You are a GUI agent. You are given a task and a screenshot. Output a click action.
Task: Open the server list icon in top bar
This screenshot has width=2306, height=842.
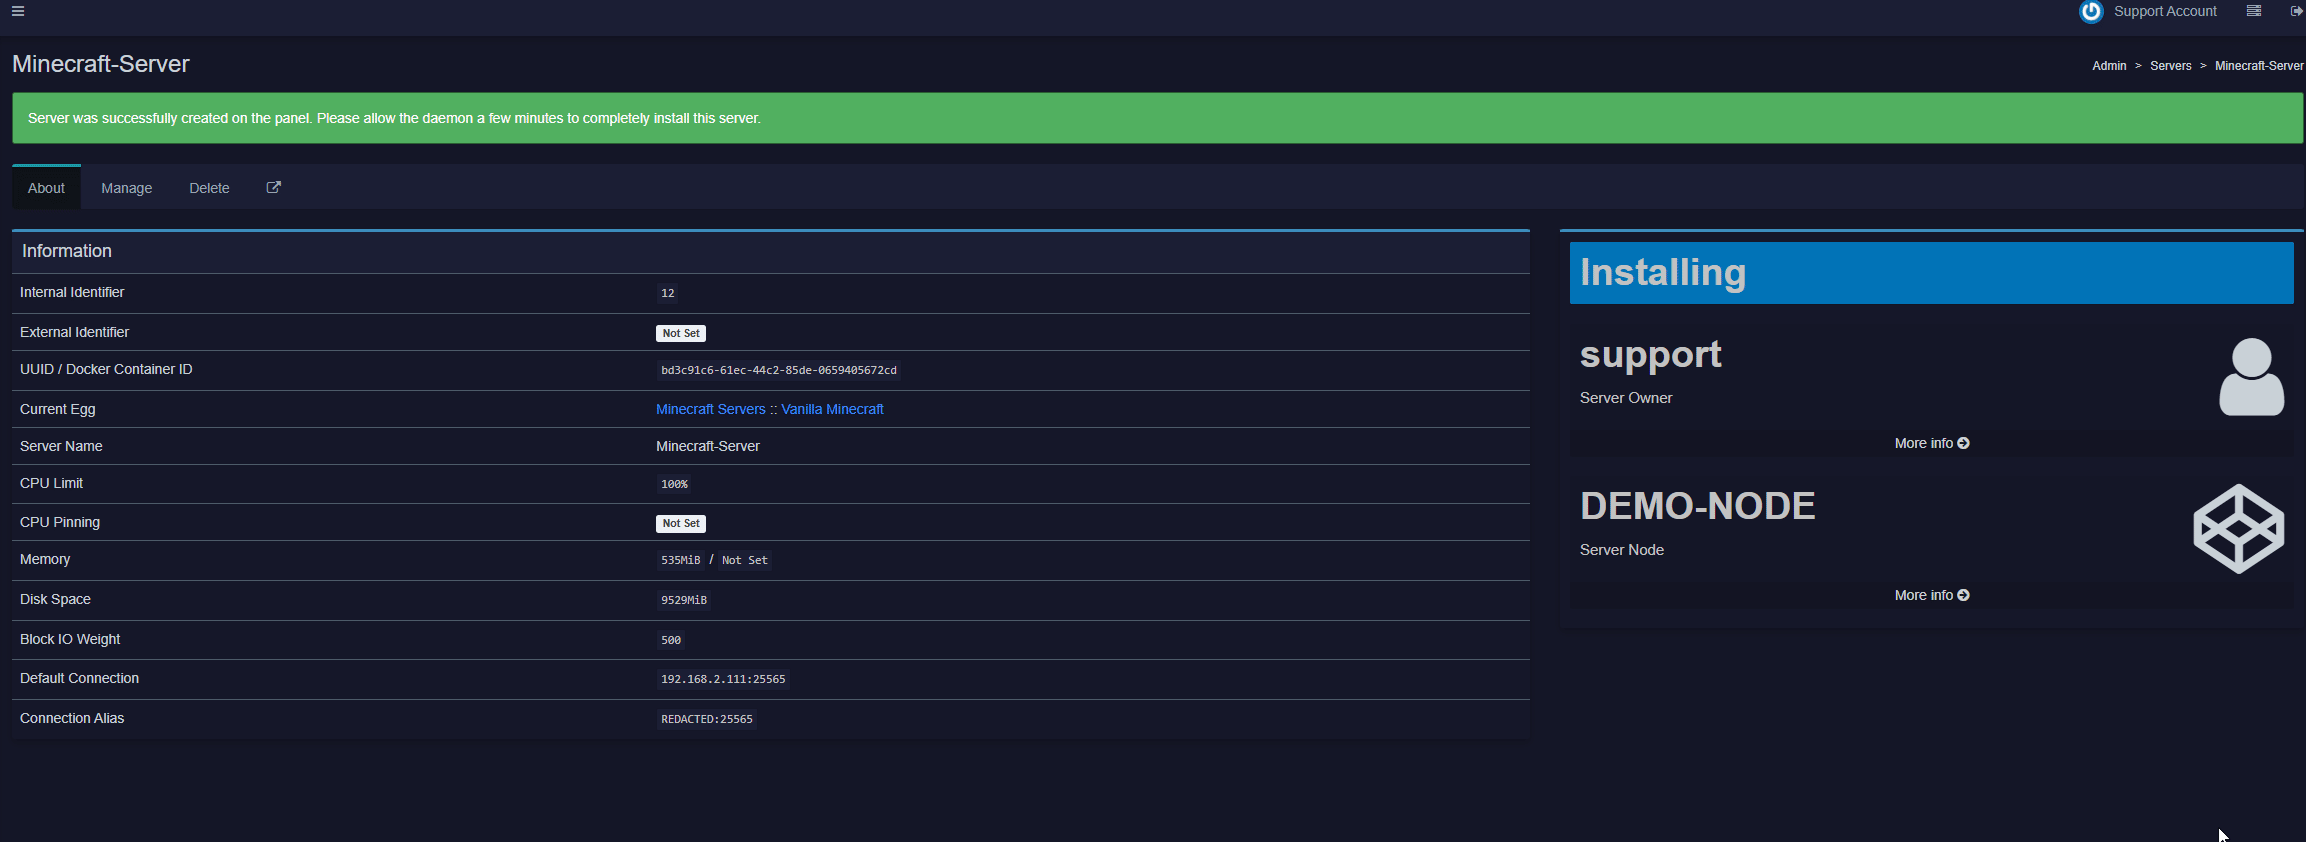tap(2254, 11)
